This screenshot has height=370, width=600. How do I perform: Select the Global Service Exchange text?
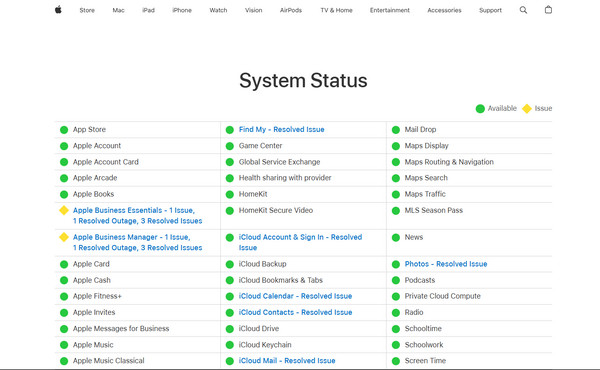(279, 162)
